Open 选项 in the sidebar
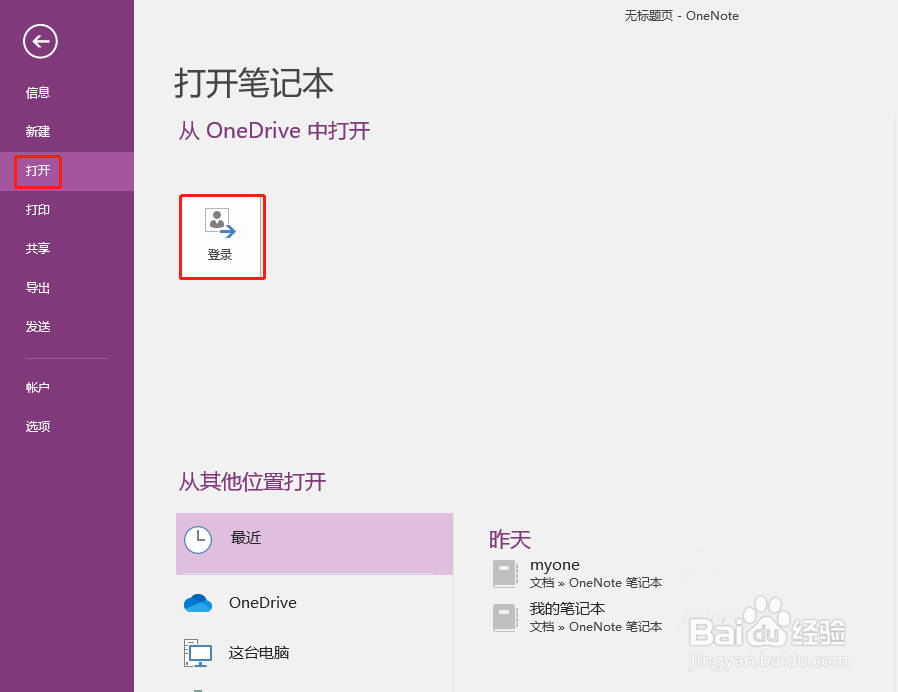 click(x=38, y=427)
